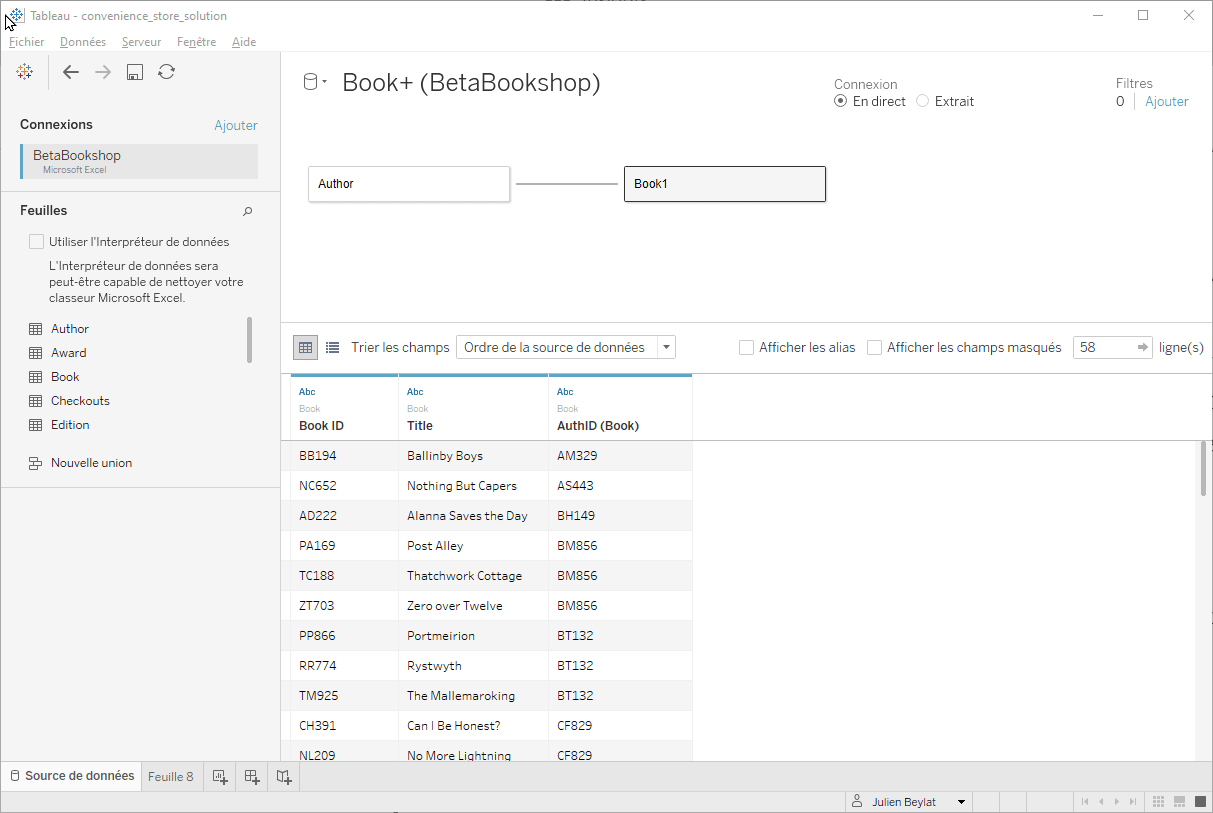Open the Serveur menu
This screenshot has height=813, width=1213.
pyautogui.click(x=141, y=42)
